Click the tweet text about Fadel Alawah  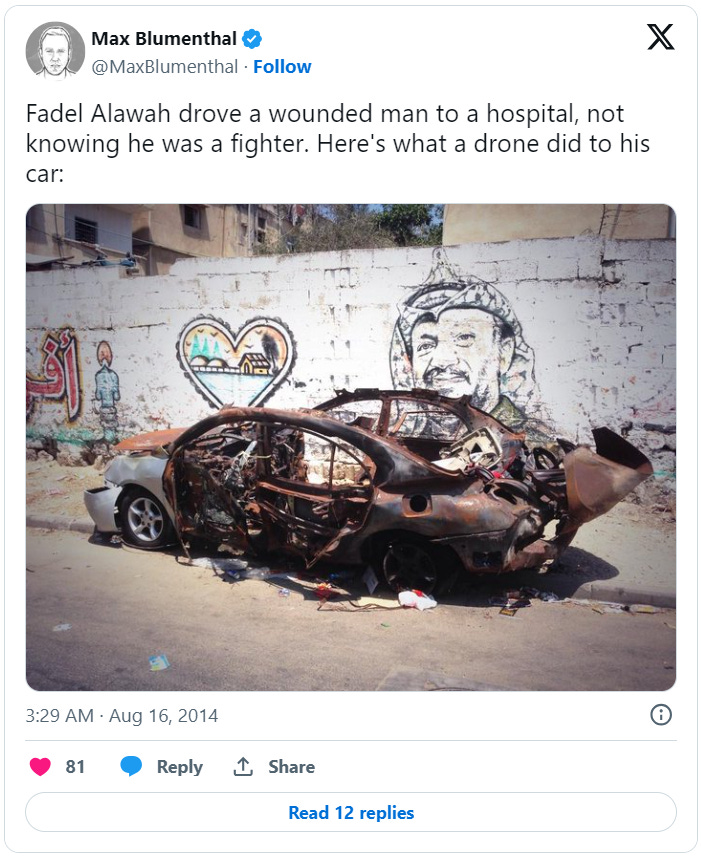pyautogui.click(x=338, y=144)
